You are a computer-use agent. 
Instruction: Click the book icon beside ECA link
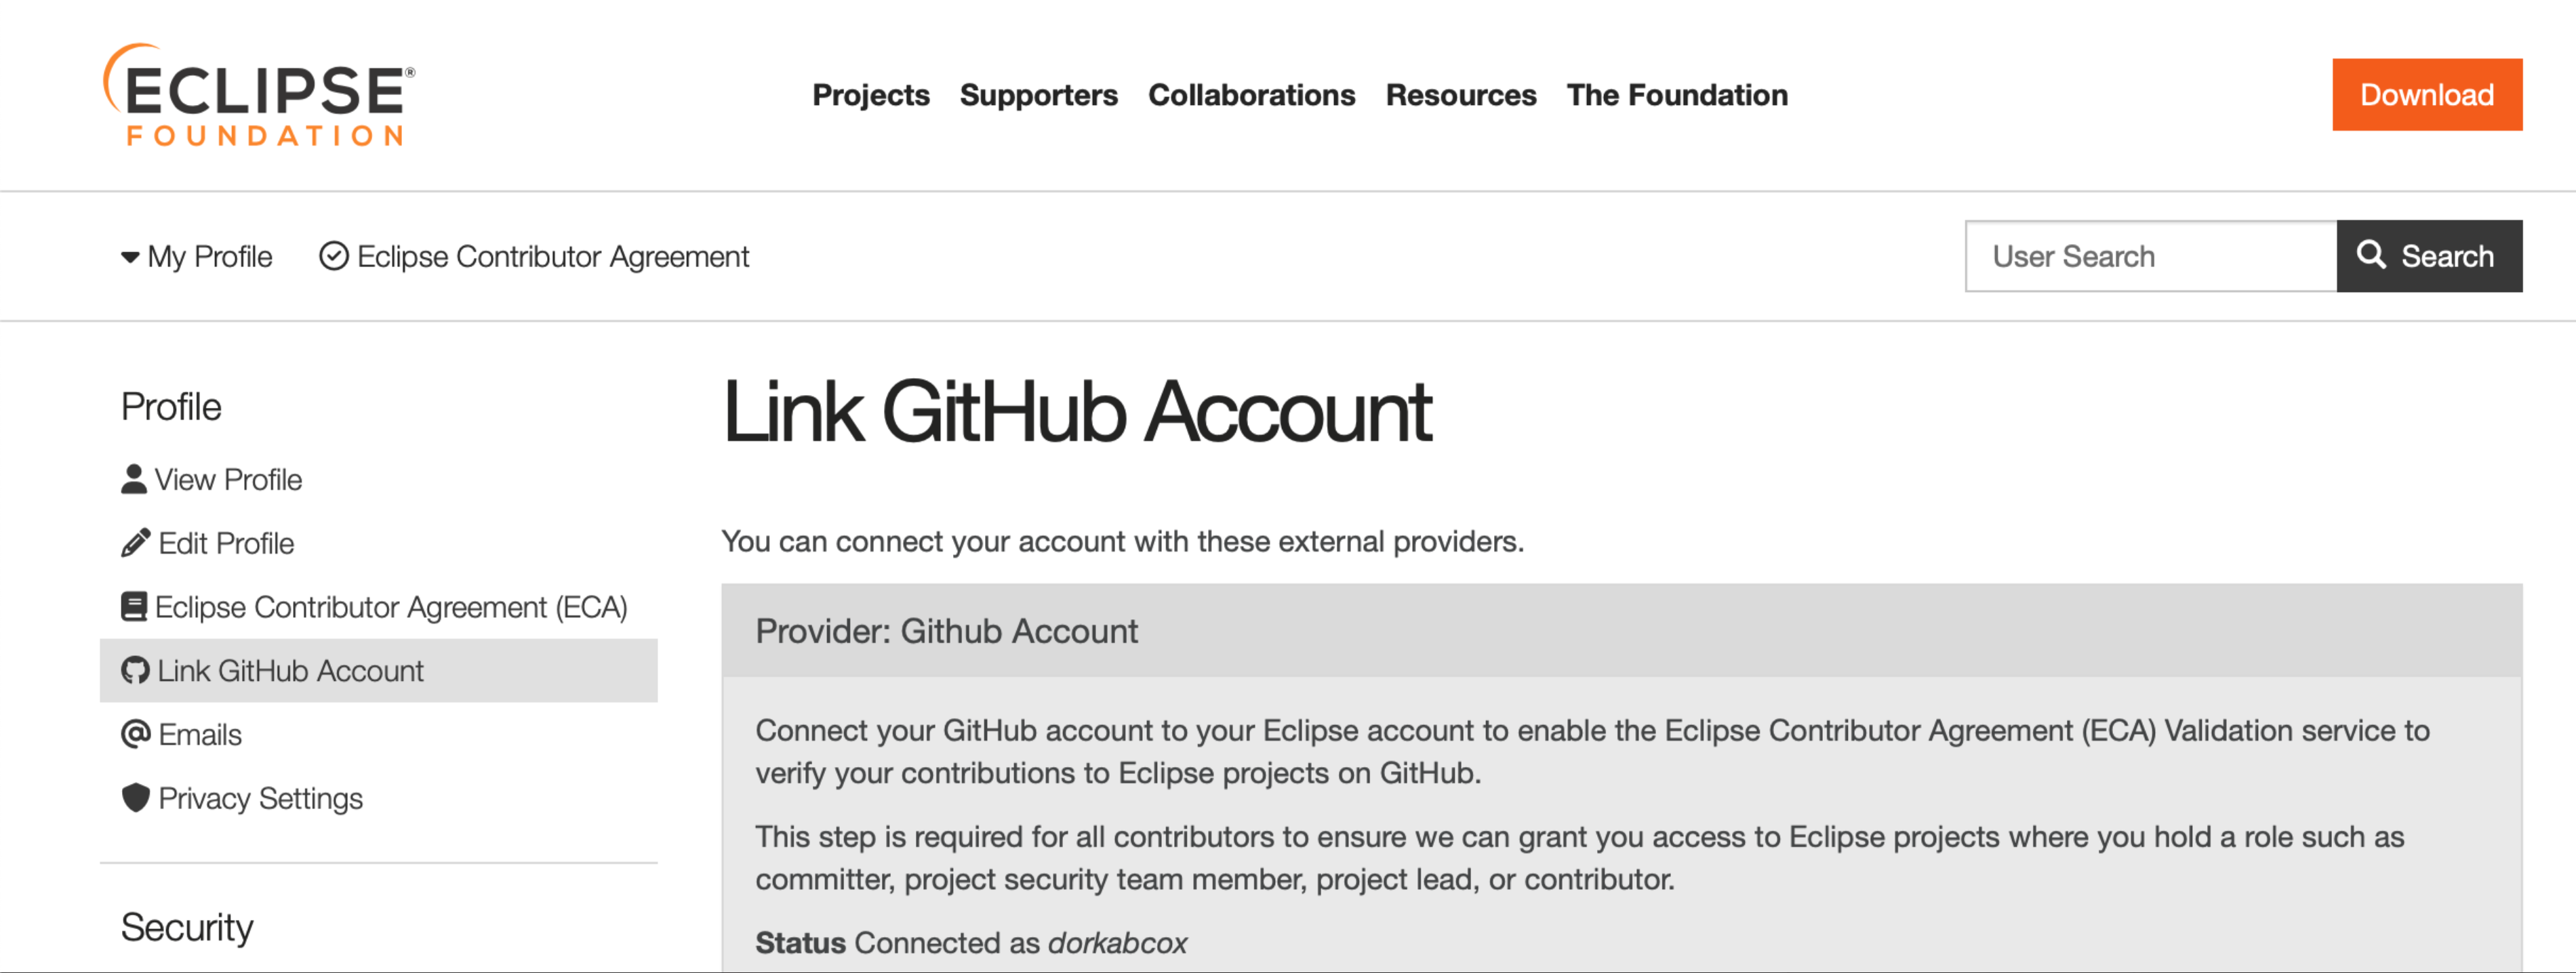(133, 607)
